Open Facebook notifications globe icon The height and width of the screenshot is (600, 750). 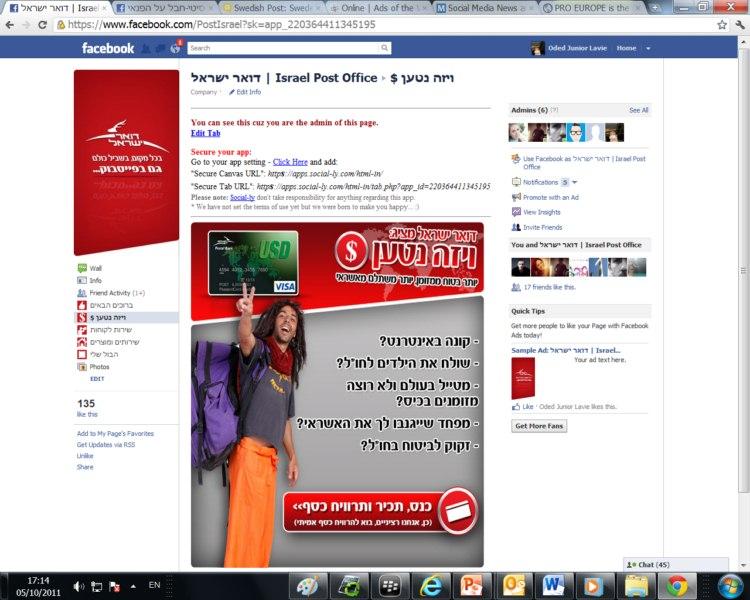click(175, 48)
